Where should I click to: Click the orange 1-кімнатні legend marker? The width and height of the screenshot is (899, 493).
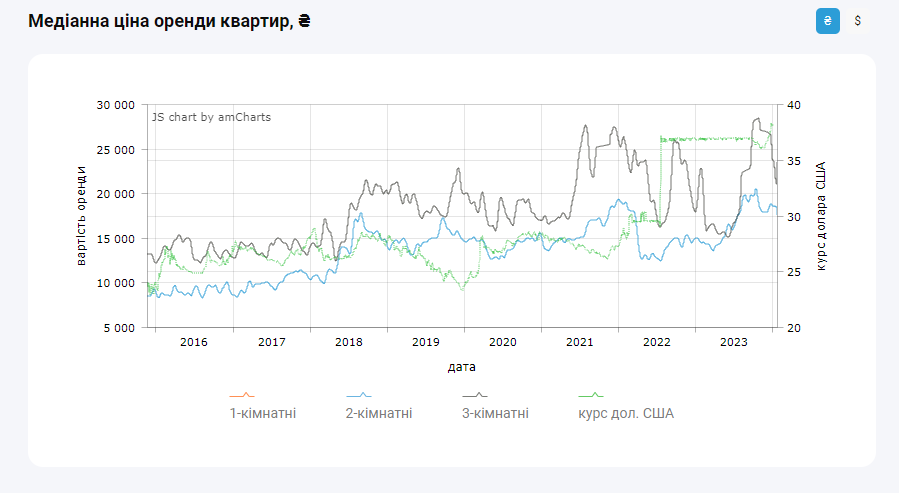pyautogui.click(x=242, y=396)
